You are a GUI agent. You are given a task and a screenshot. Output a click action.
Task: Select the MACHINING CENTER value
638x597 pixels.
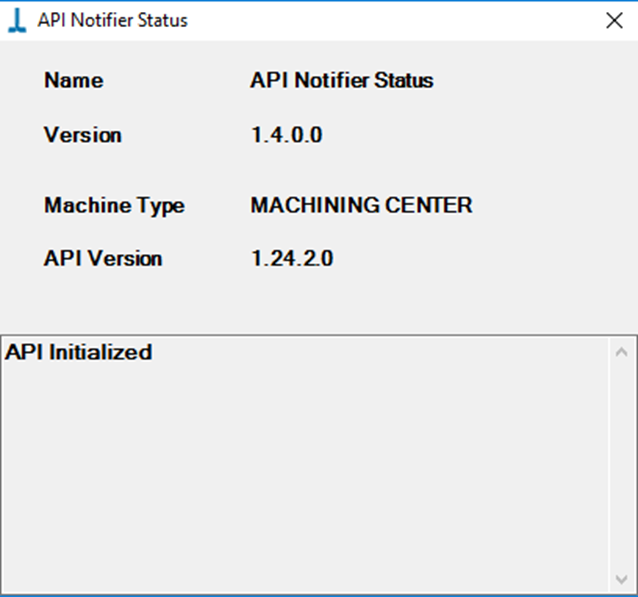(x=361, y=205)
